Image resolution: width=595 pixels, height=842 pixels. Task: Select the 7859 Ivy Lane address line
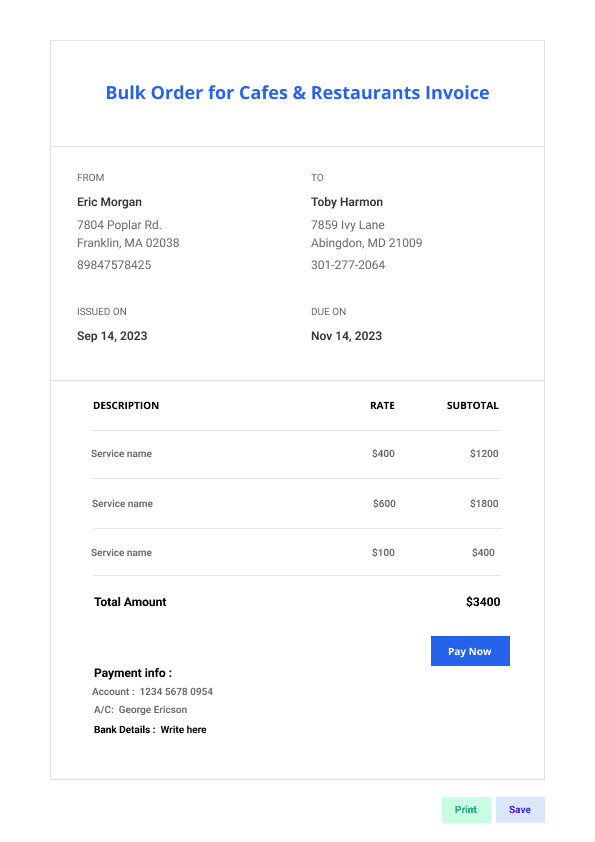347,224
